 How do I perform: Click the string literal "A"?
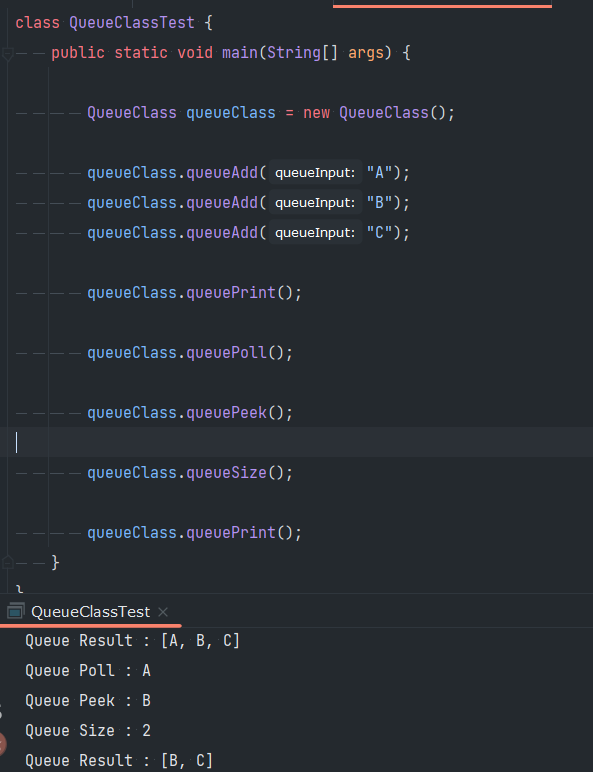coord(379,173)
